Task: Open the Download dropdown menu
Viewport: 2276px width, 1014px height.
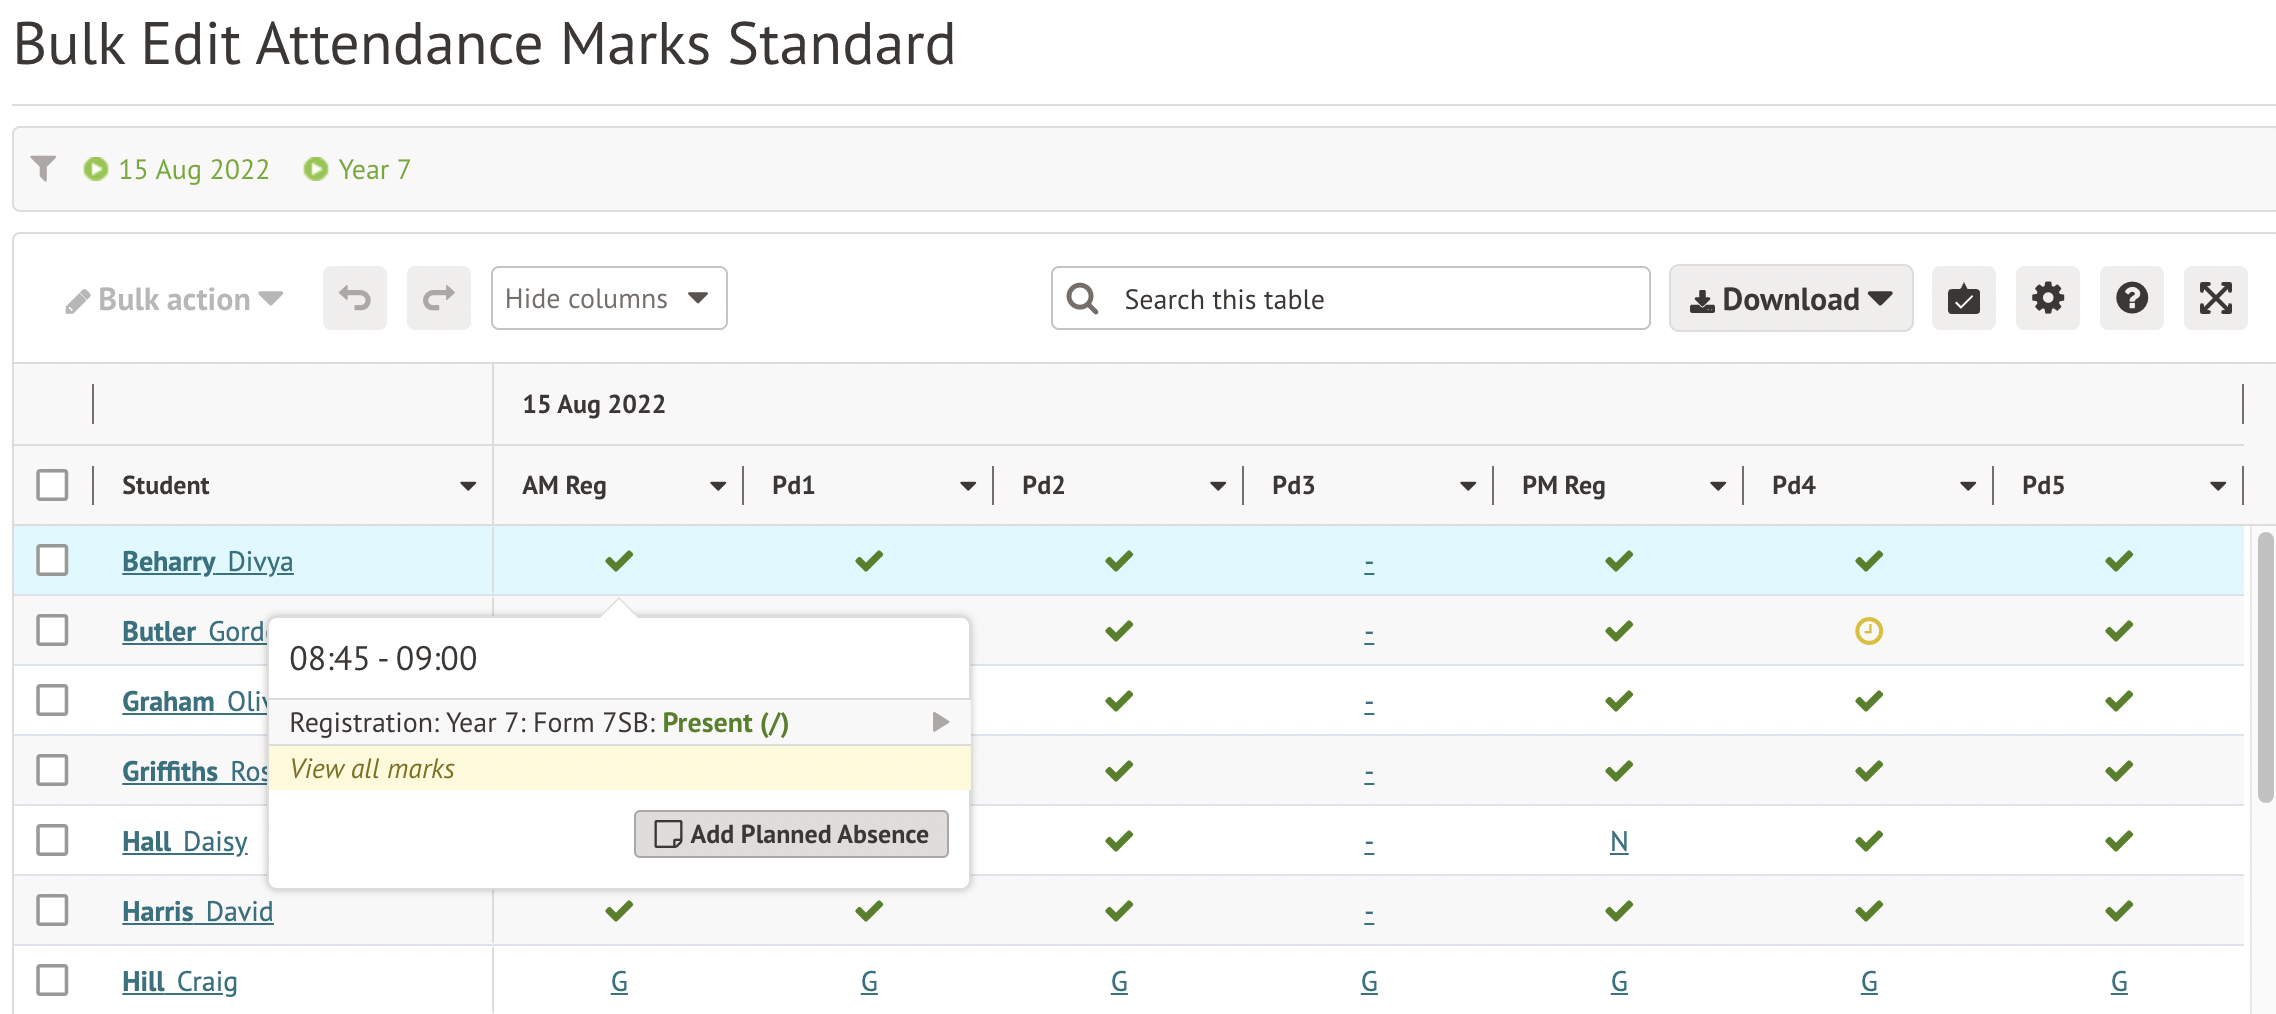Action: pyautogui.click(x=1790, y=298)
